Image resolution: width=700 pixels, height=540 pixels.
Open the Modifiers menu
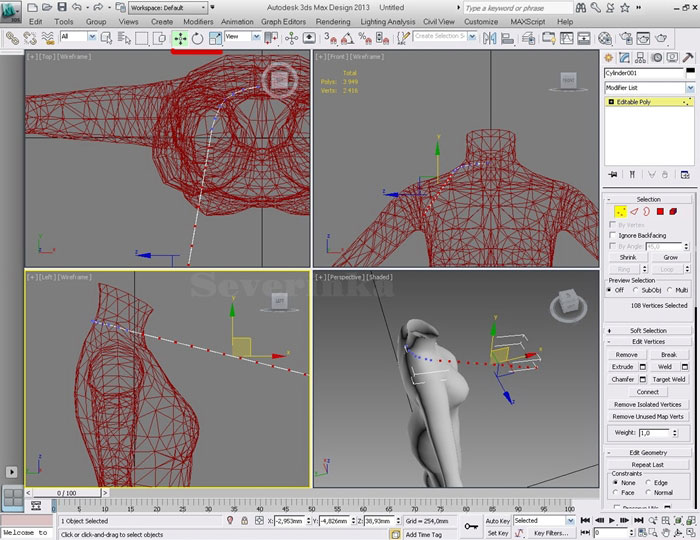[198, 21]
